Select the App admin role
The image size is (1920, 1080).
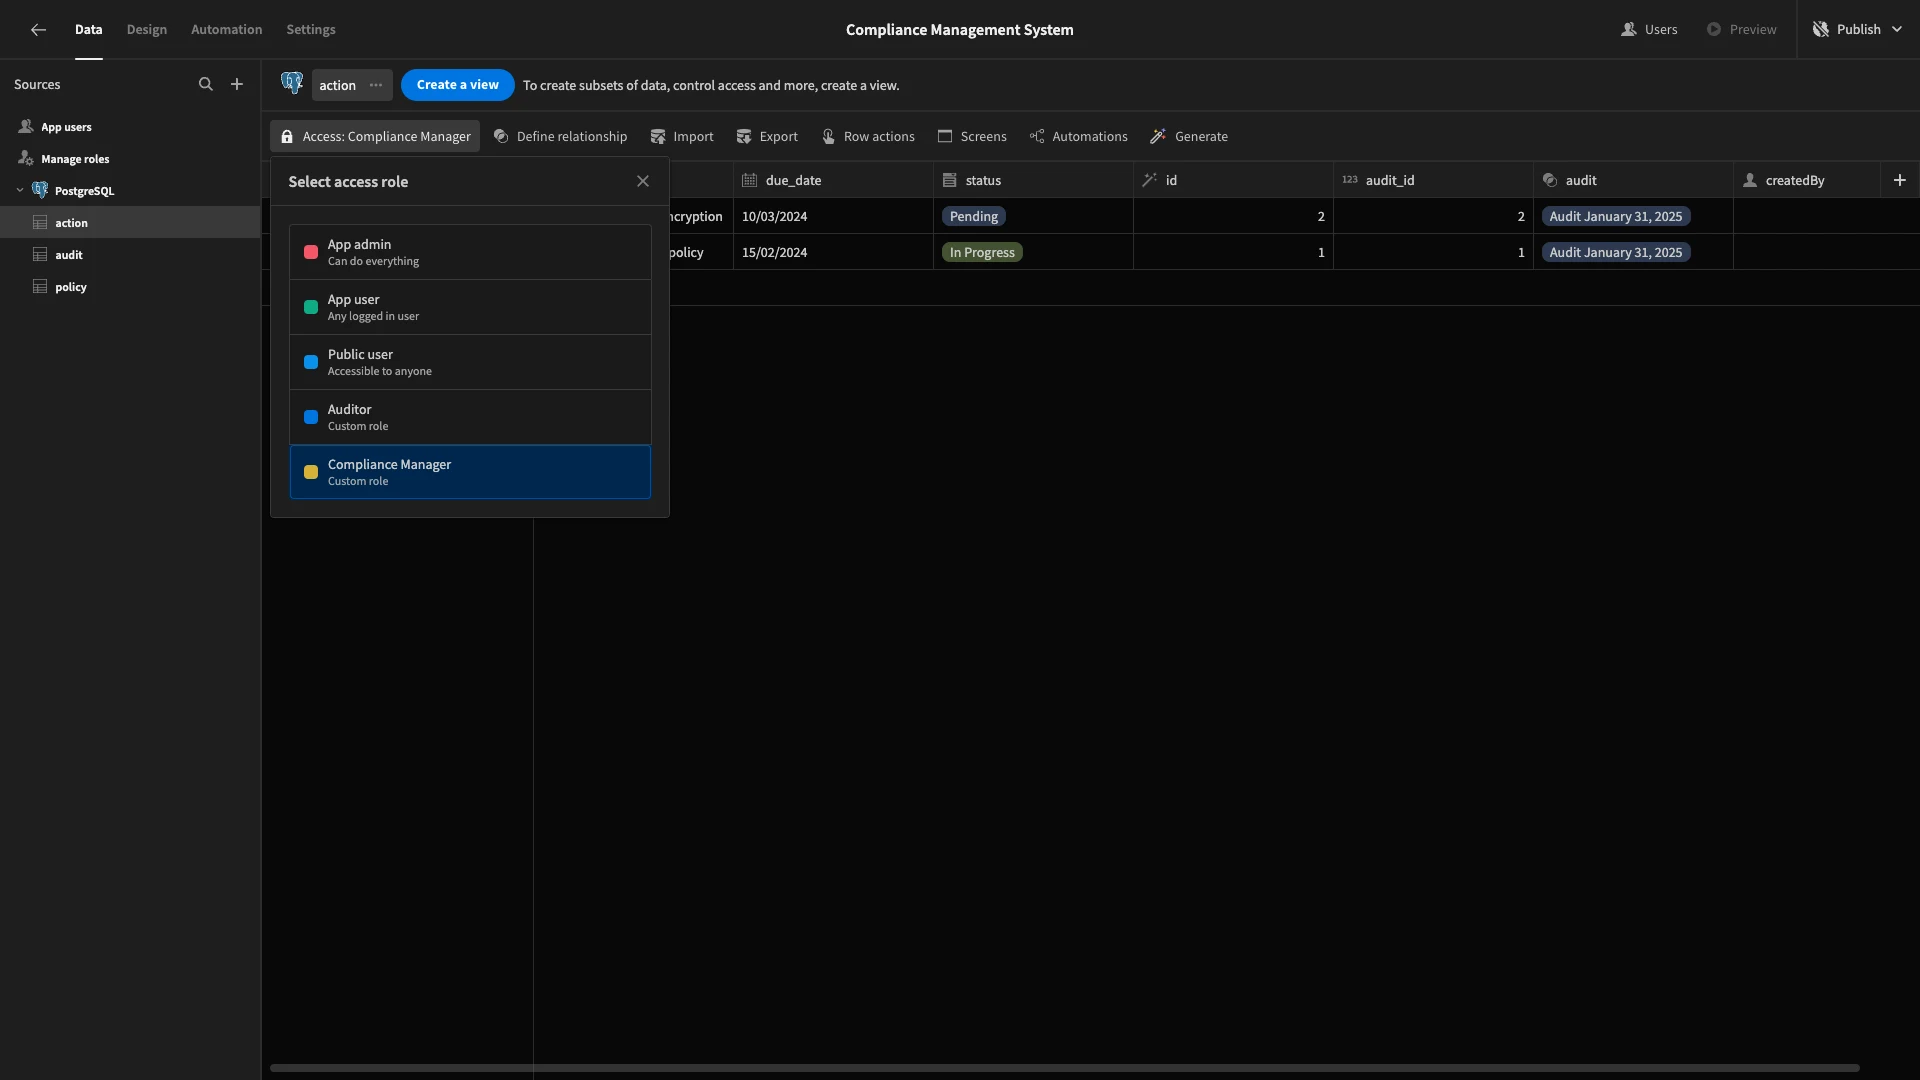click(470, 252)
